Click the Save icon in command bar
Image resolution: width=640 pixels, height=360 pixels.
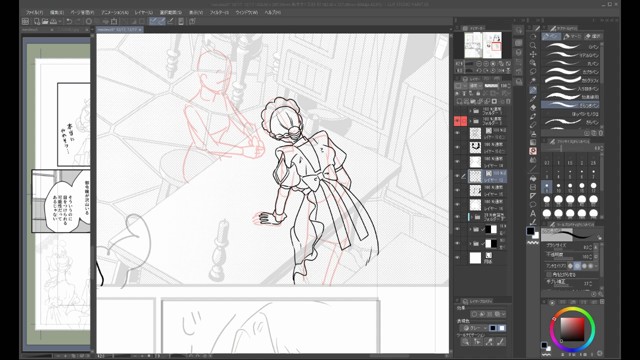pyautogui.click(x=53, y=21)
